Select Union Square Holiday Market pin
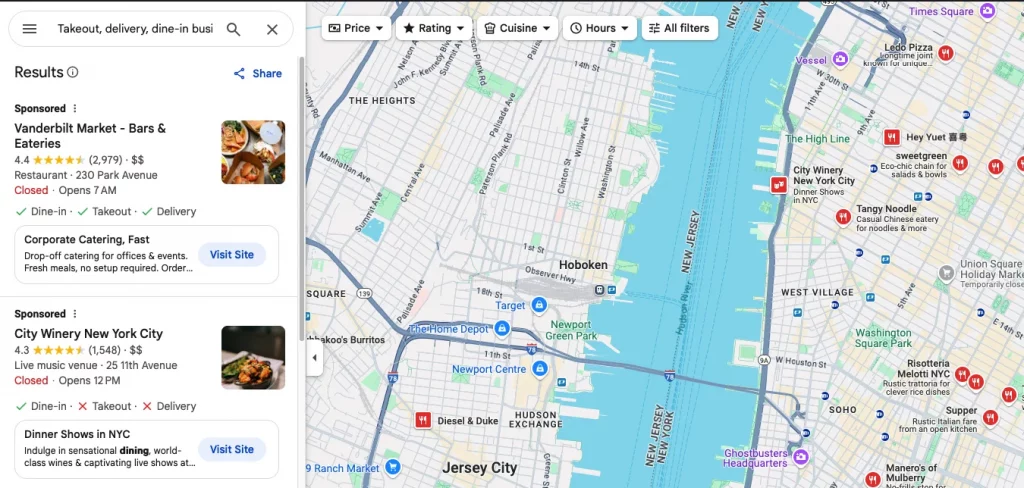 tap(946, 273)
